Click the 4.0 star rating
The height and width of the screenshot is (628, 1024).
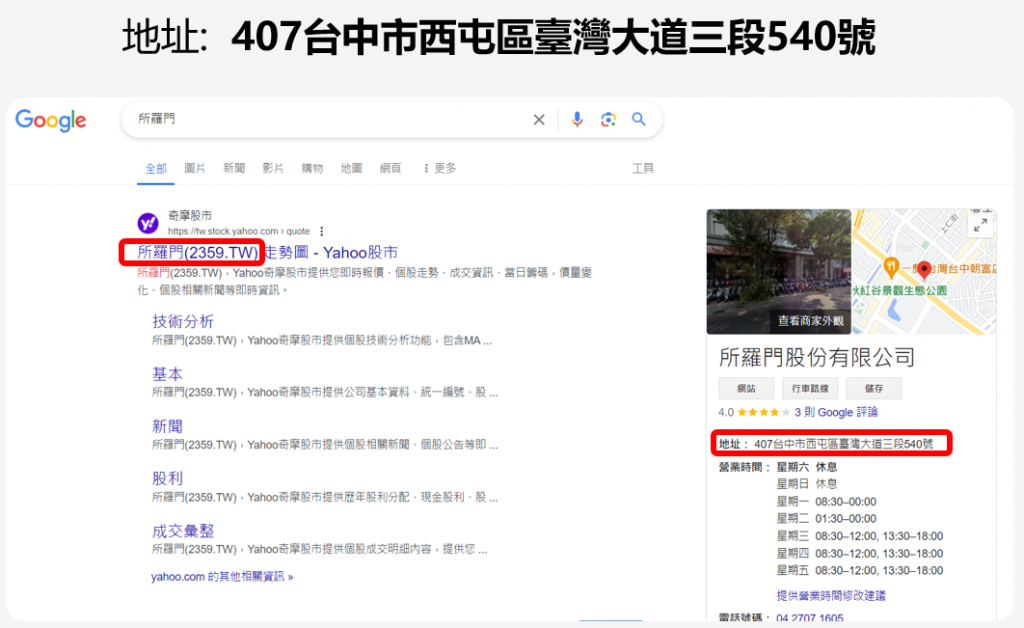coord(754,413)
